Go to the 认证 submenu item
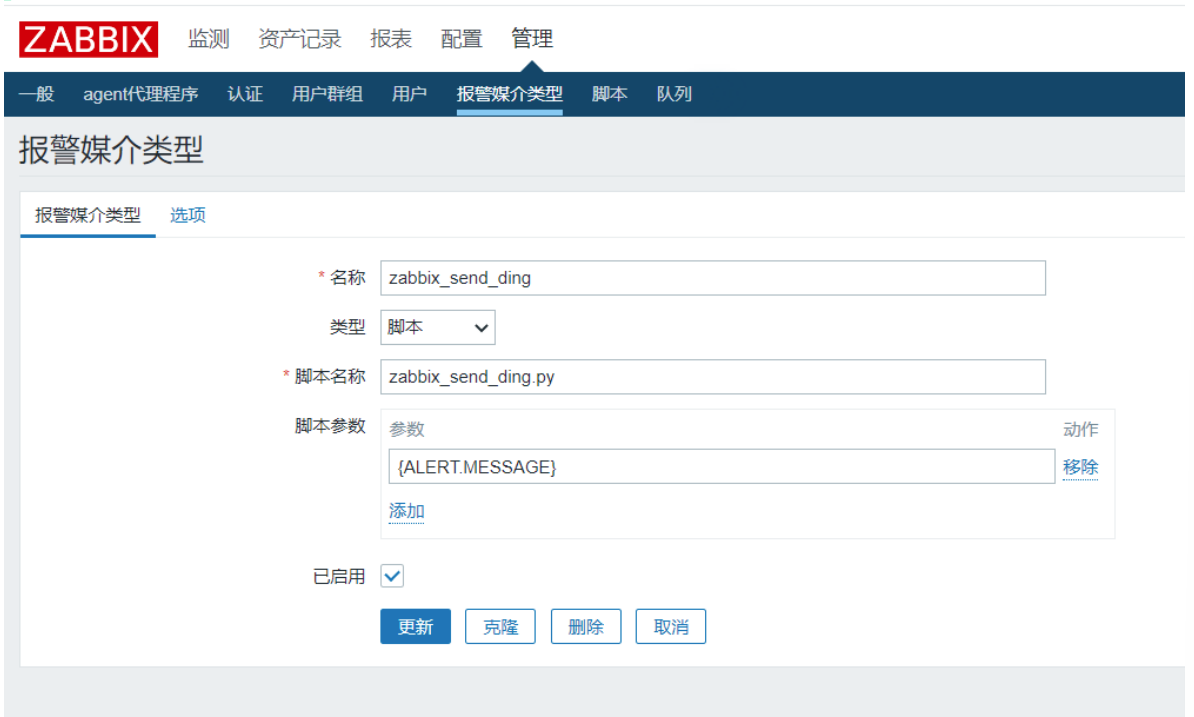The height and width of the screenshot is (717, 1194). point(245,94)
